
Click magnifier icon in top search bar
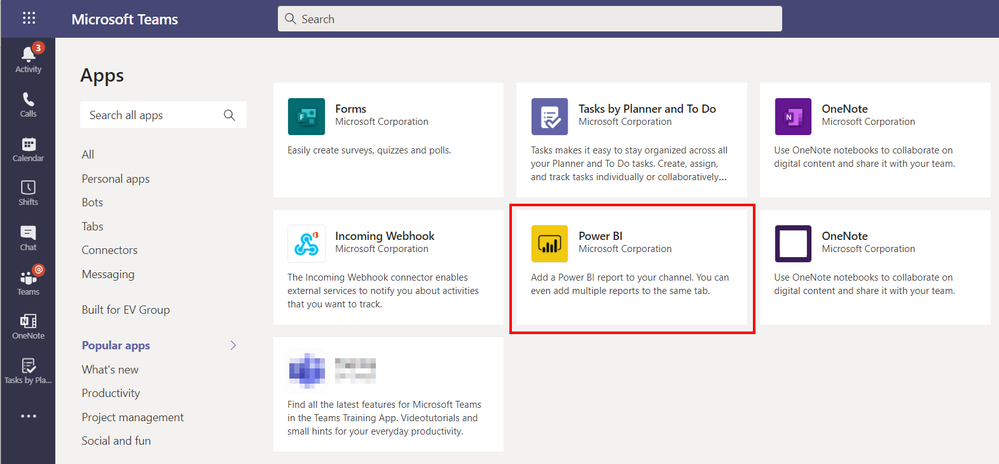[291, 18]
